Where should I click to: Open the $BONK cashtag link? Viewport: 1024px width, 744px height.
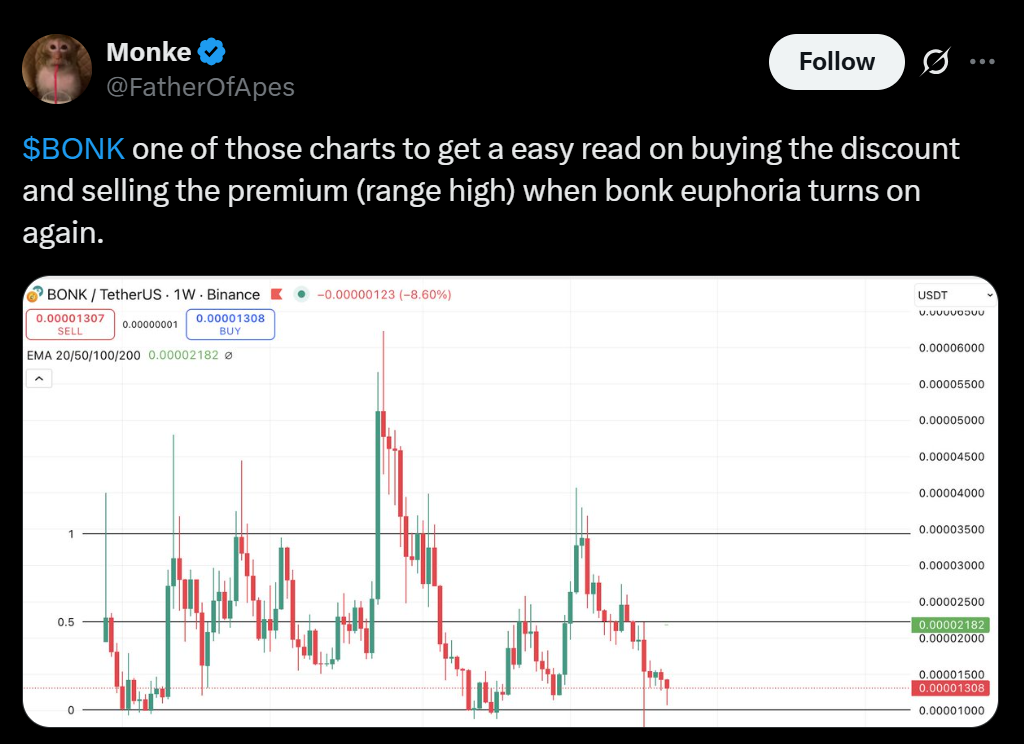[73, 149]
